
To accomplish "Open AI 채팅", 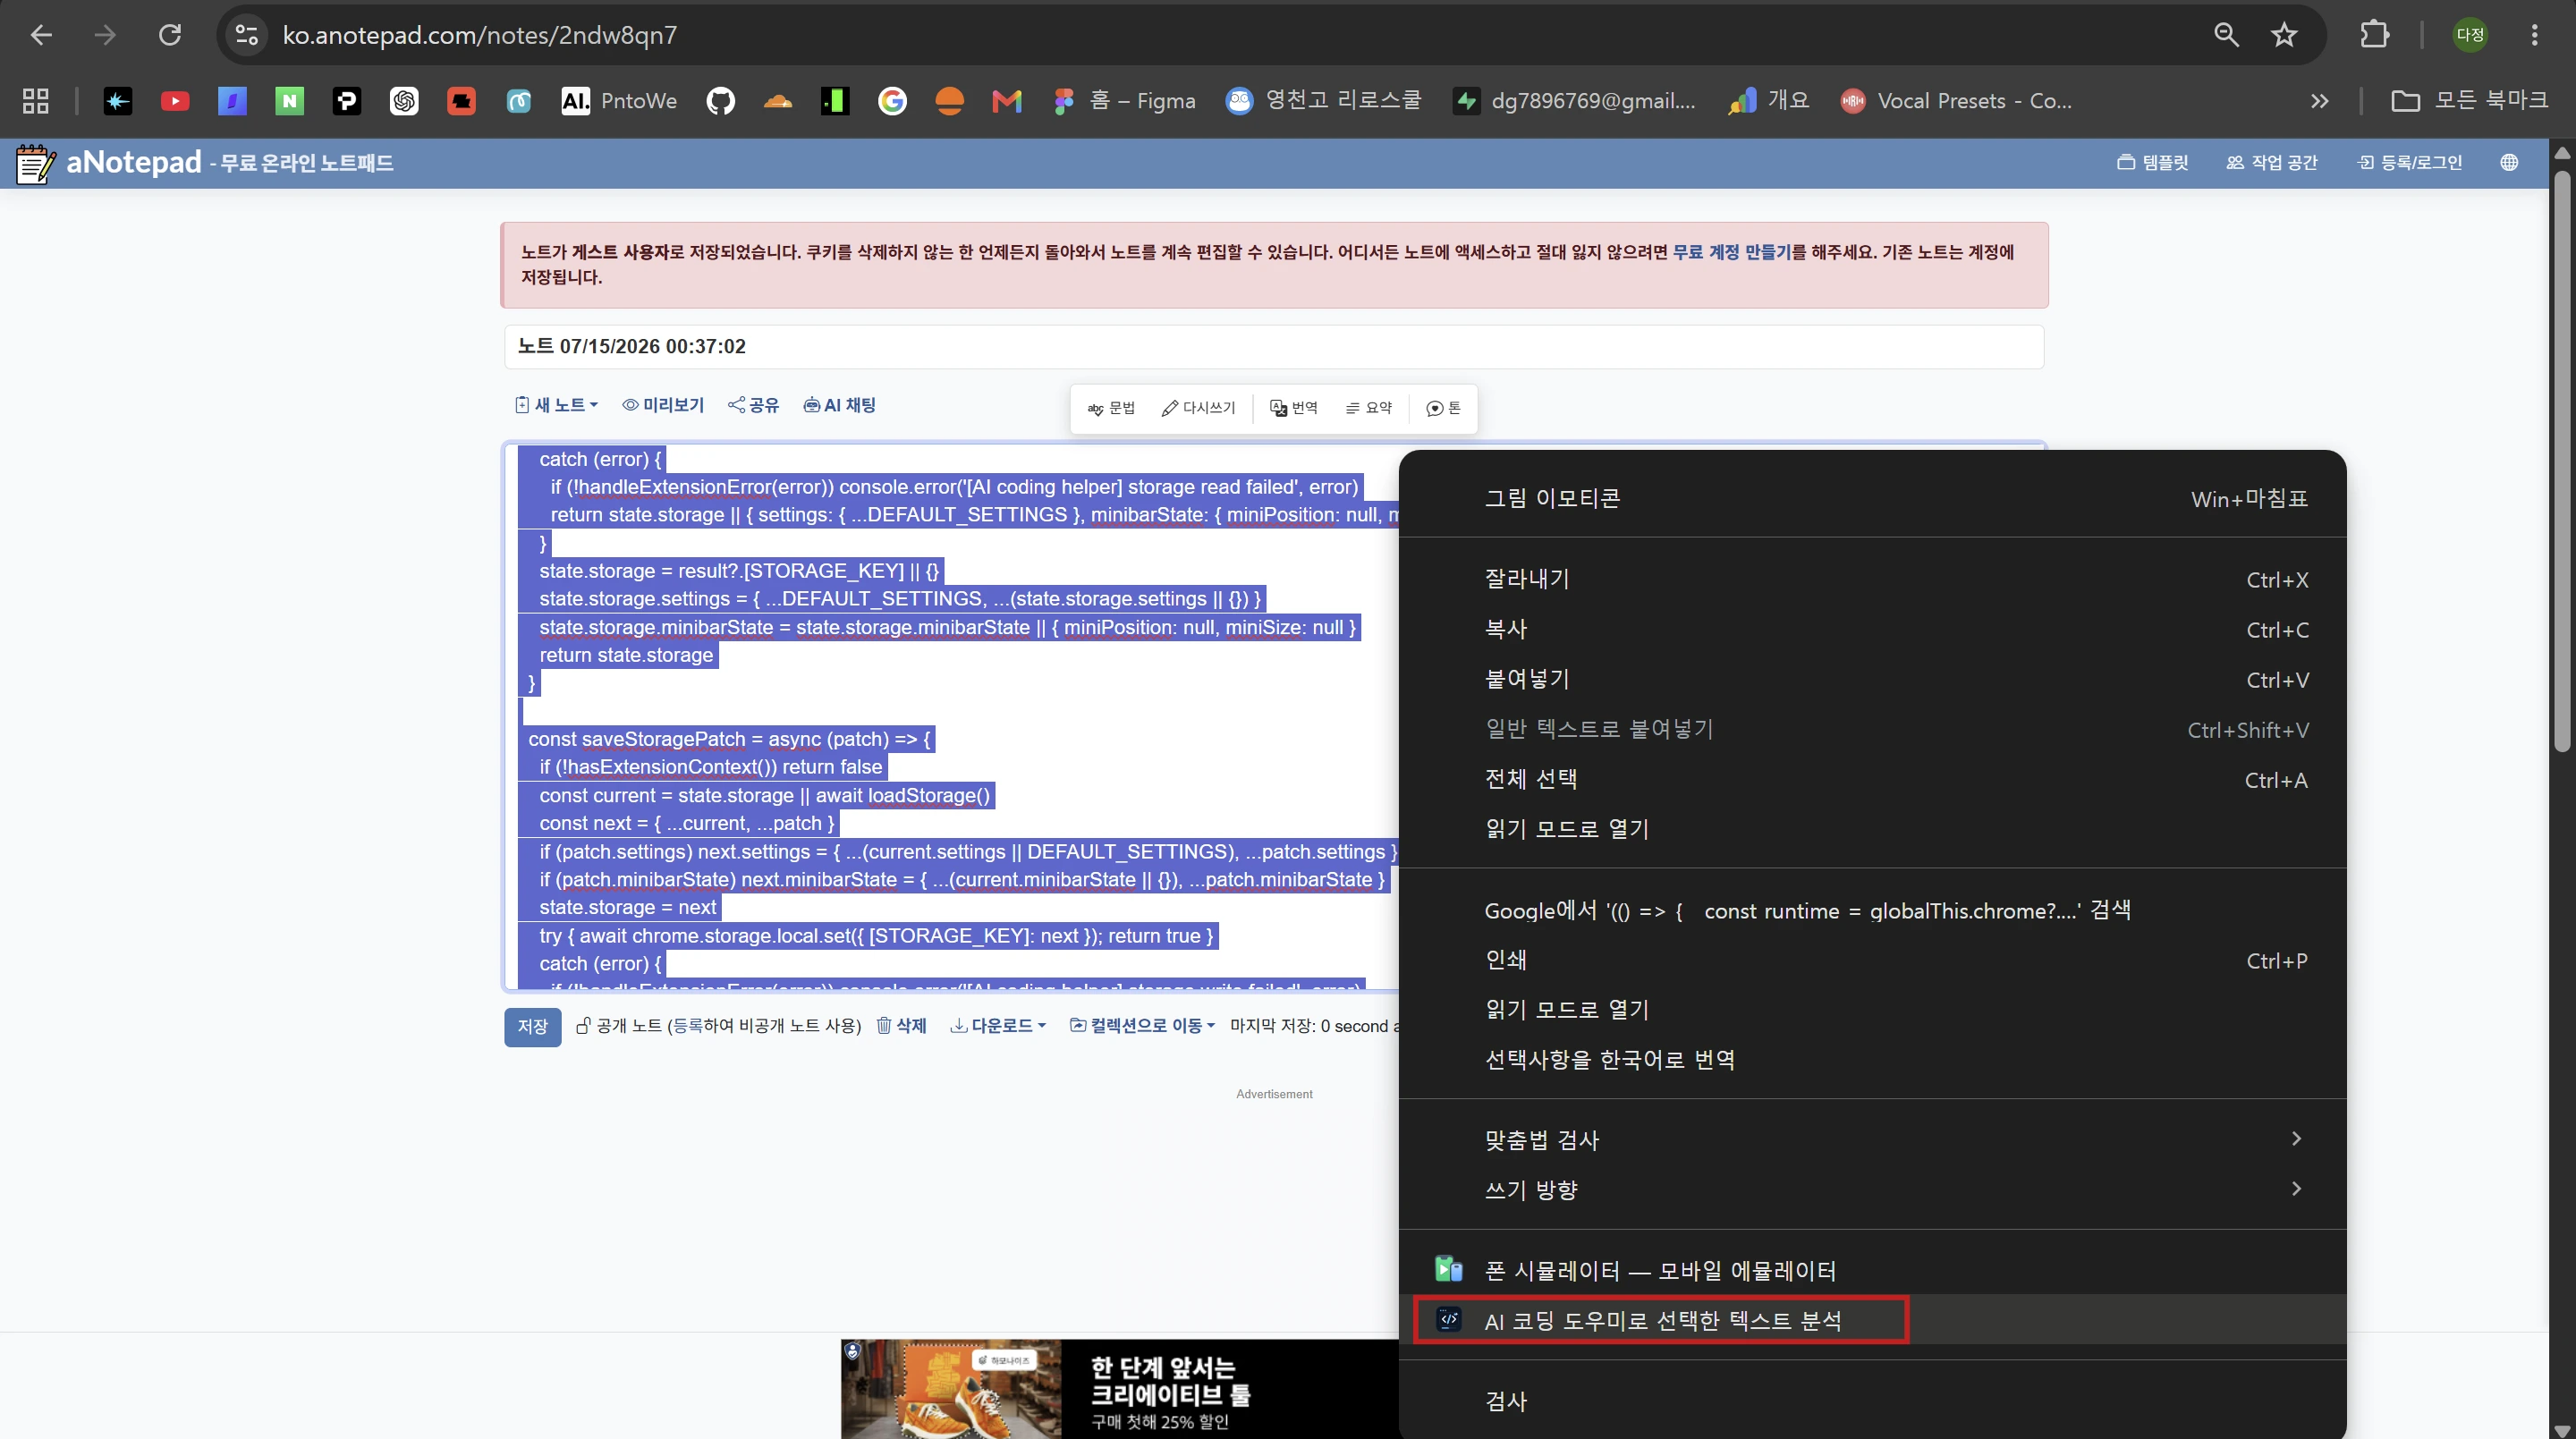I will (x=840, y=405).
